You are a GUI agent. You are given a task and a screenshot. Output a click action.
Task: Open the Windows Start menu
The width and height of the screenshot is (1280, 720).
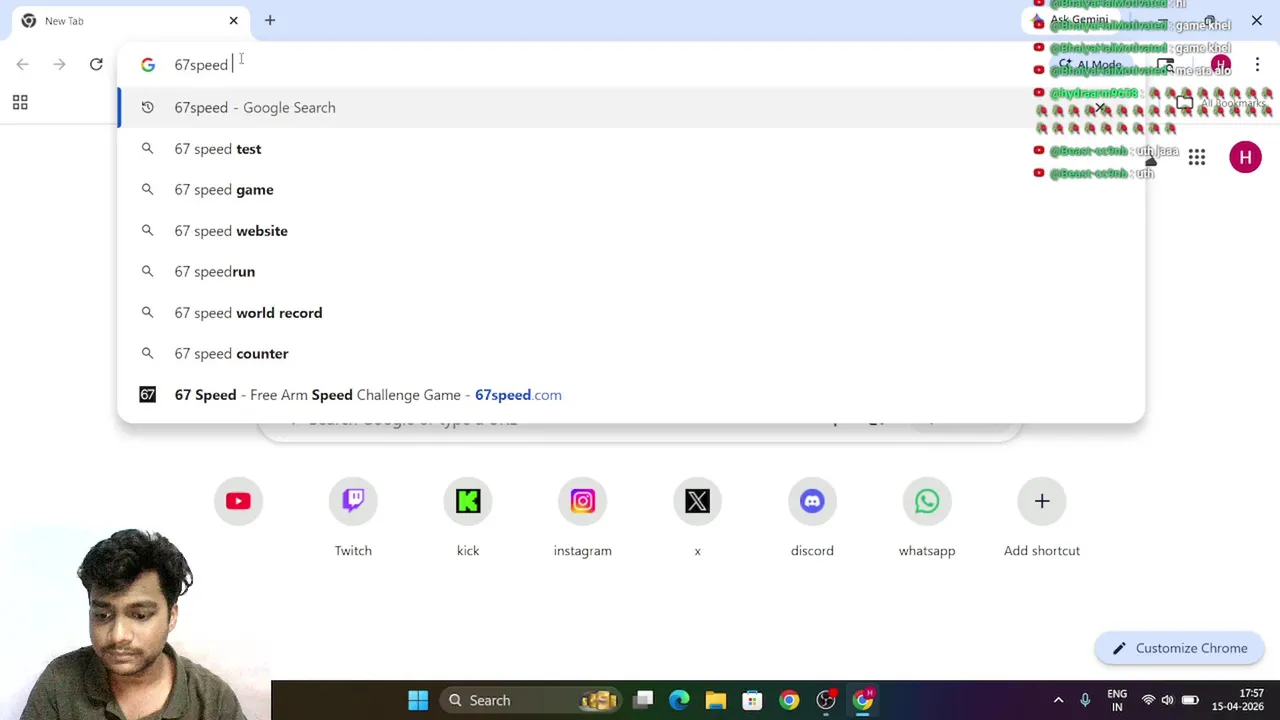point(418,700)
